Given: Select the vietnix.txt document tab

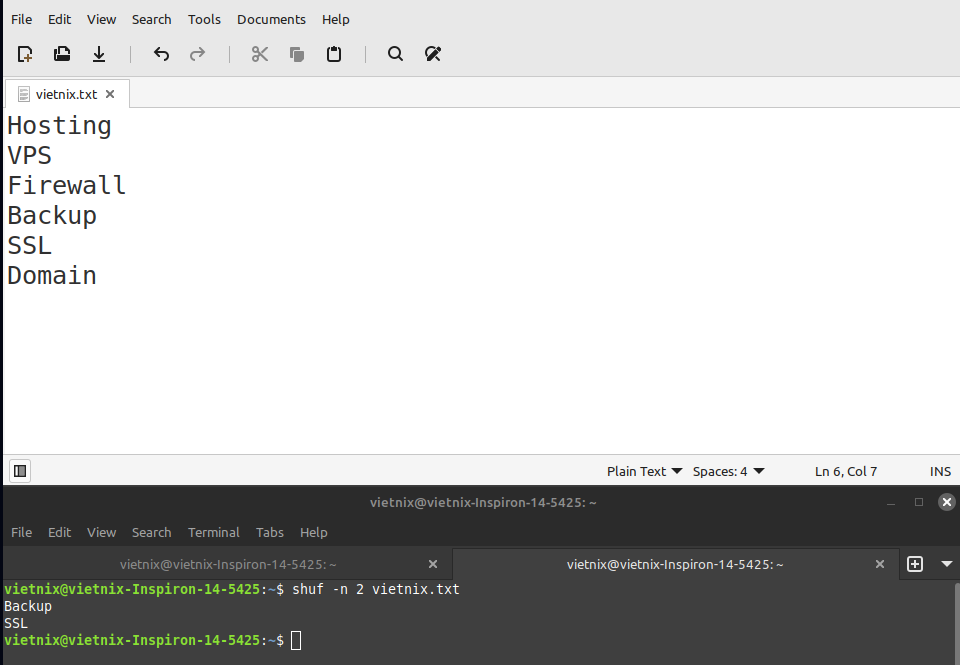Looking at the screenshot, I should tap(66, 94).
